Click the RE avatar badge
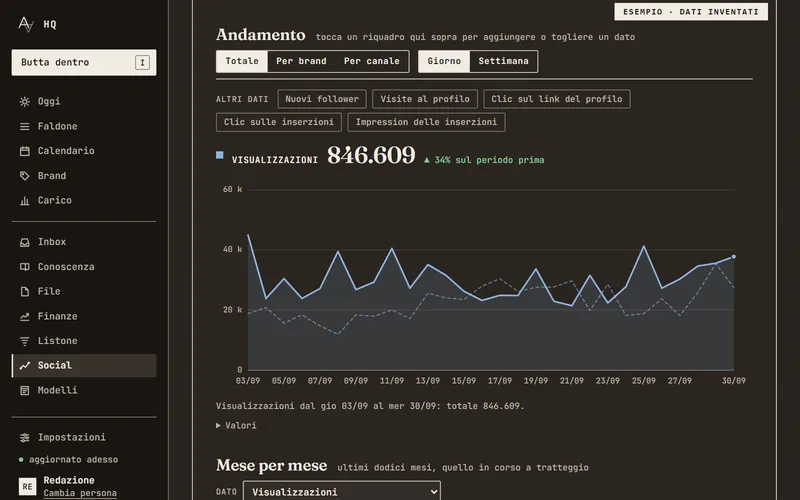The width and height of the screenshot is (800, 500). click(x=27, y=486)
